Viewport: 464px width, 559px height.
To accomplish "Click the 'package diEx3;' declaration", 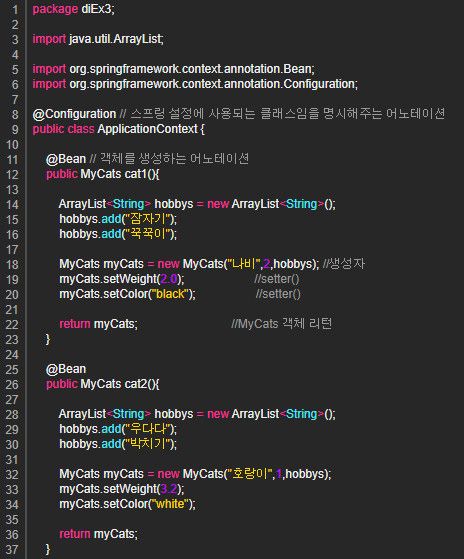I will click(73, 9).
